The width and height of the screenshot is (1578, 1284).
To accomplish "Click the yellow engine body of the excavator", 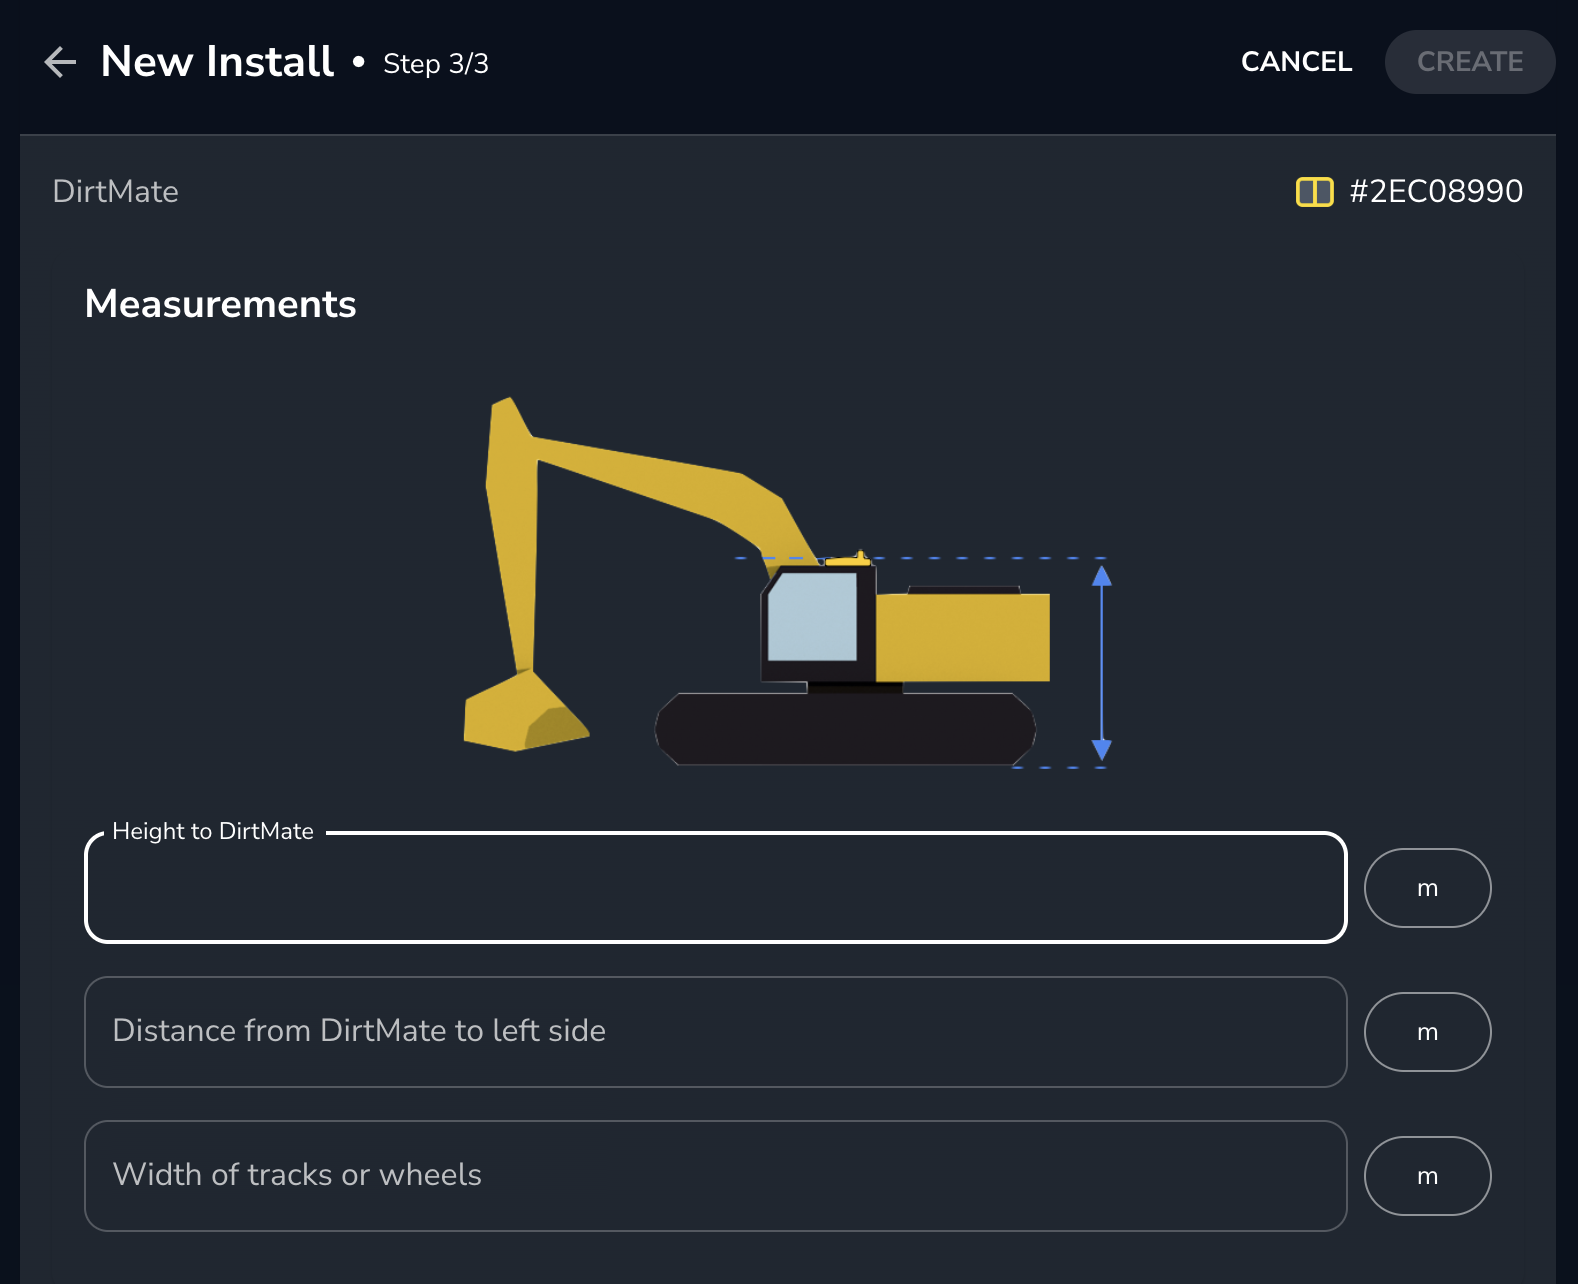I will coord(962,637).
